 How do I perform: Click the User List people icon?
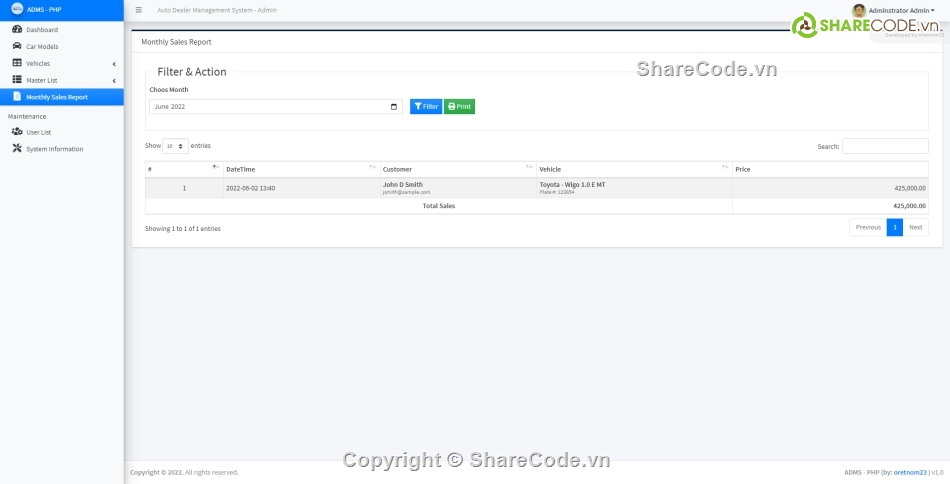[x=17, y=132]
